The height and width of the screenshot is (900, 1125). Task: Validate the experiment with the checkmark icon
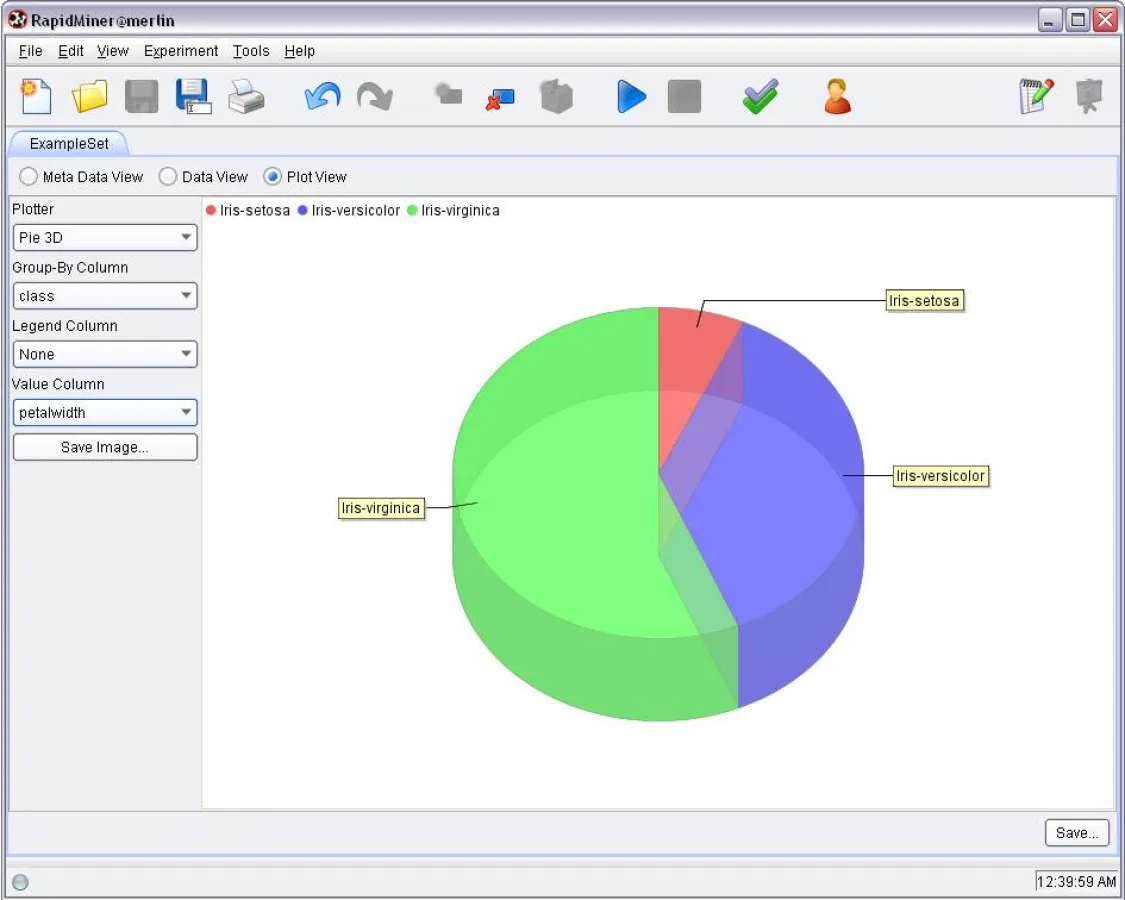coord(760,96)
